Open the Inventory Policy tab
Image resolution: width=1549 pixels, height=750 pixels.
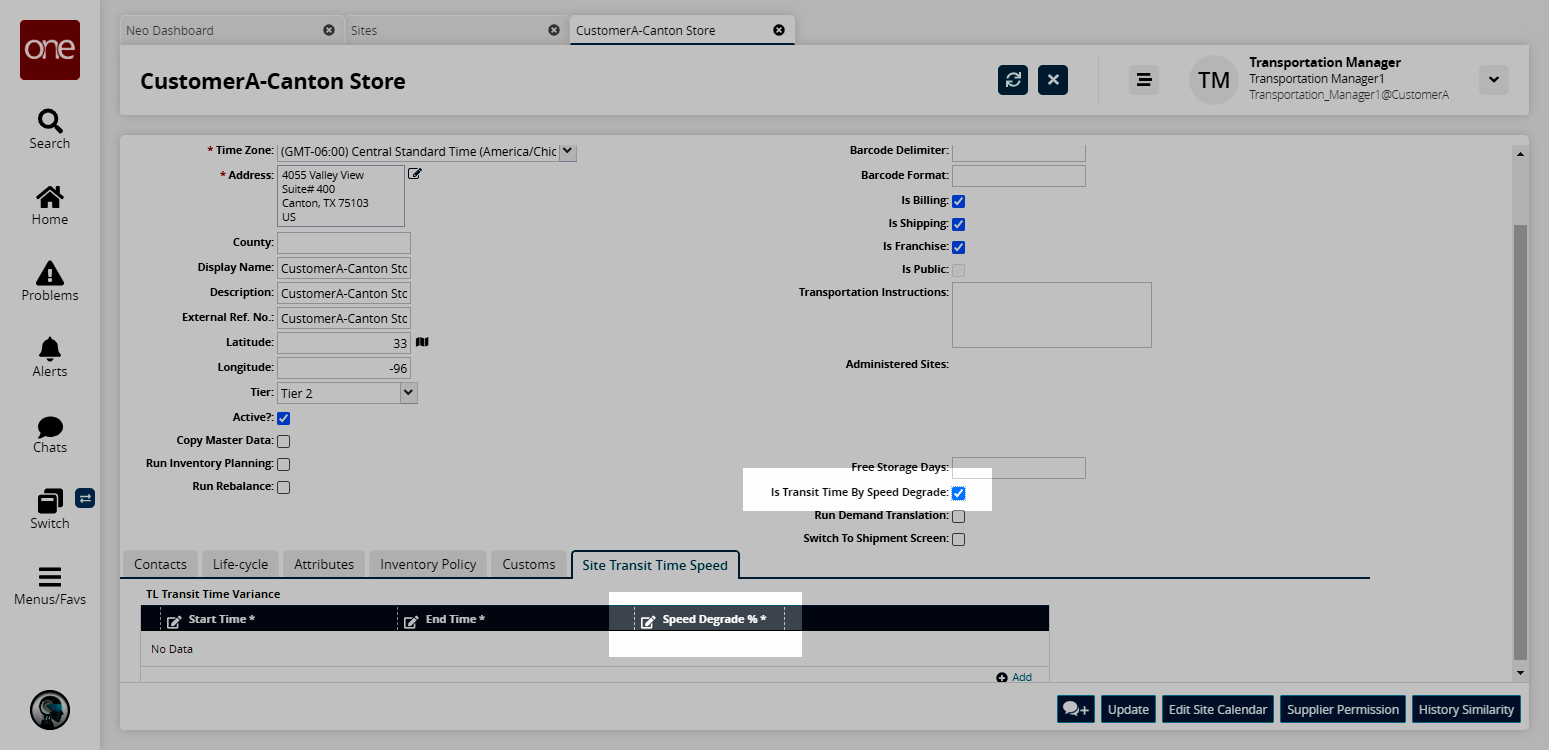[x=428, y=564]
